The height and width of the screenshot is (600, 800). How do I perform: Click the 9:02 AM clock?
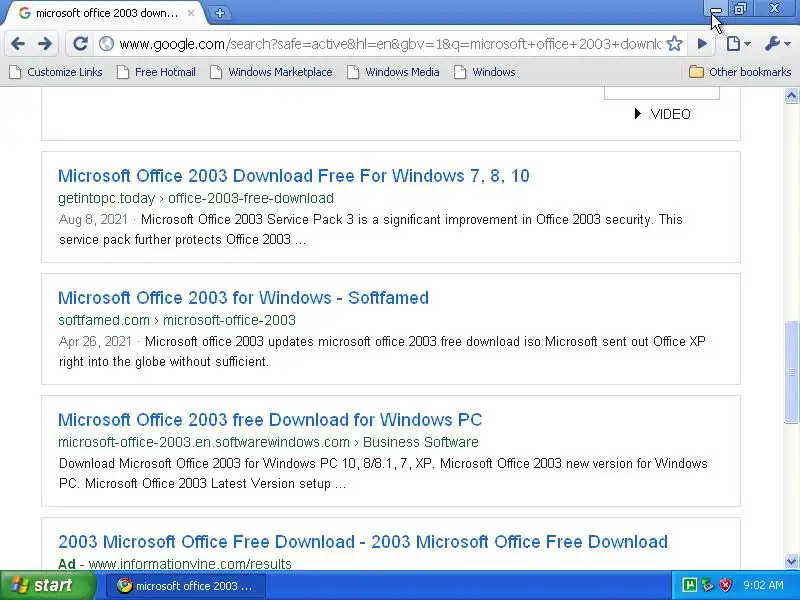(763, 585)
